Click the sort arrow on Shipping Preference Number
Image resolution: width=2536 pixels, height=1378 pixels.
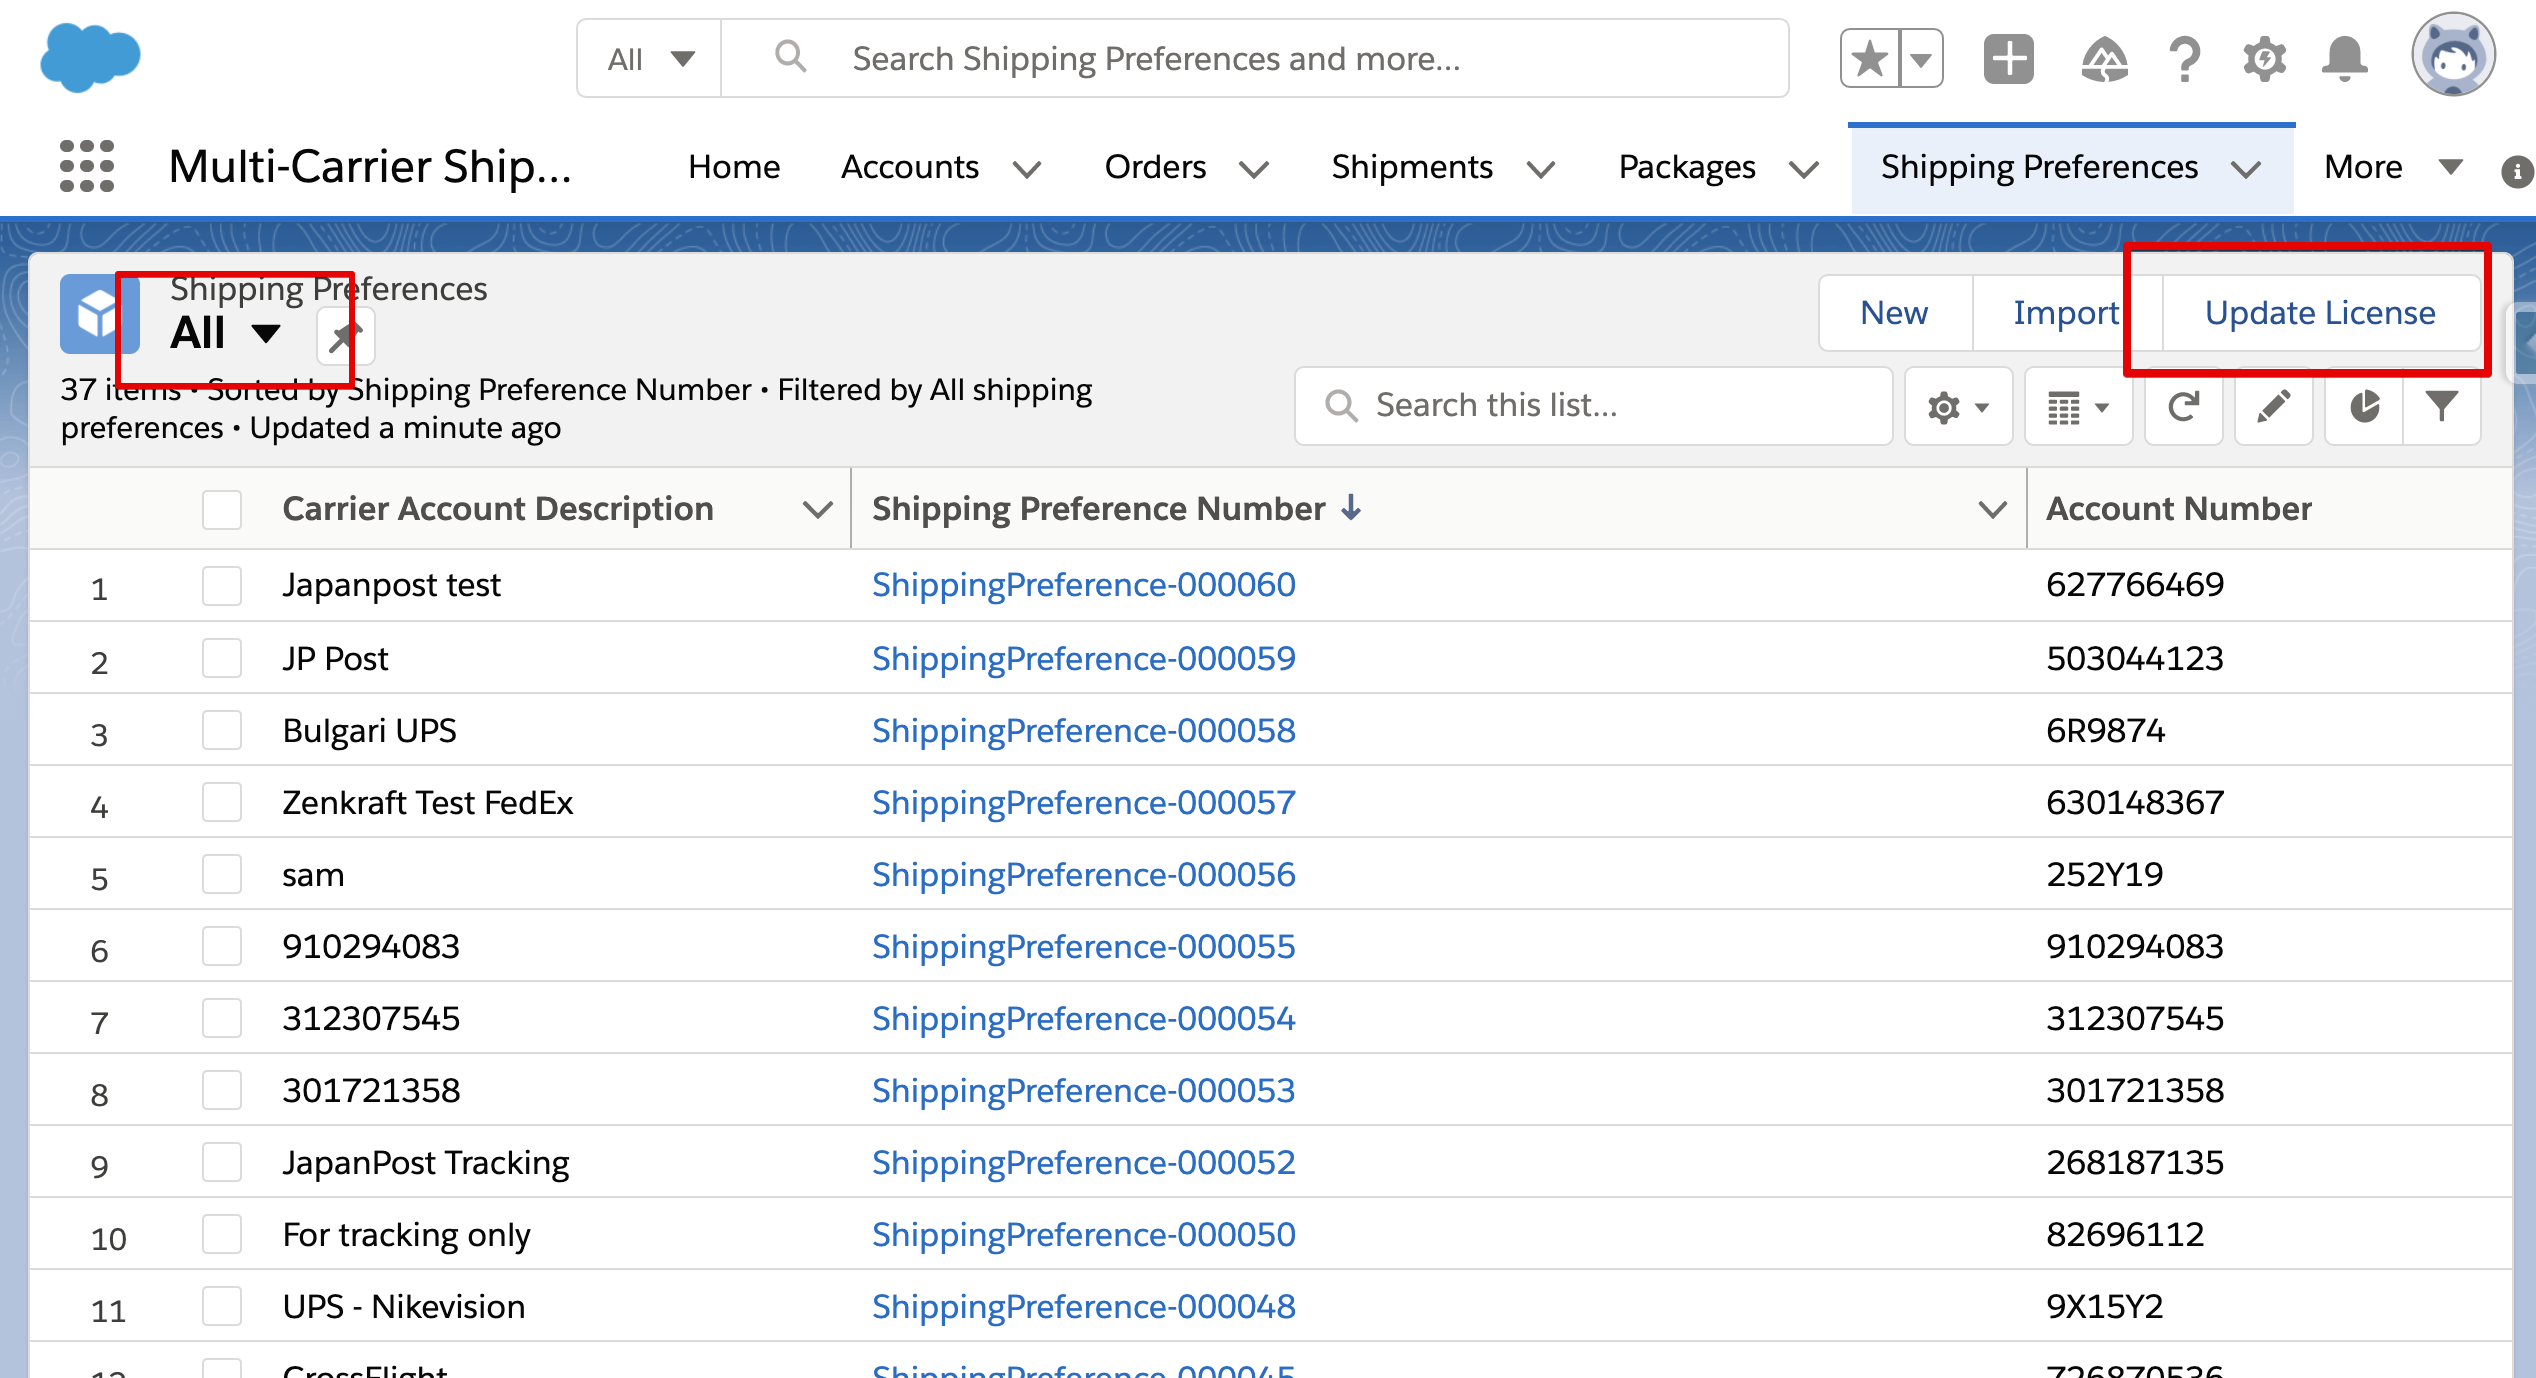coord(1351,508)
